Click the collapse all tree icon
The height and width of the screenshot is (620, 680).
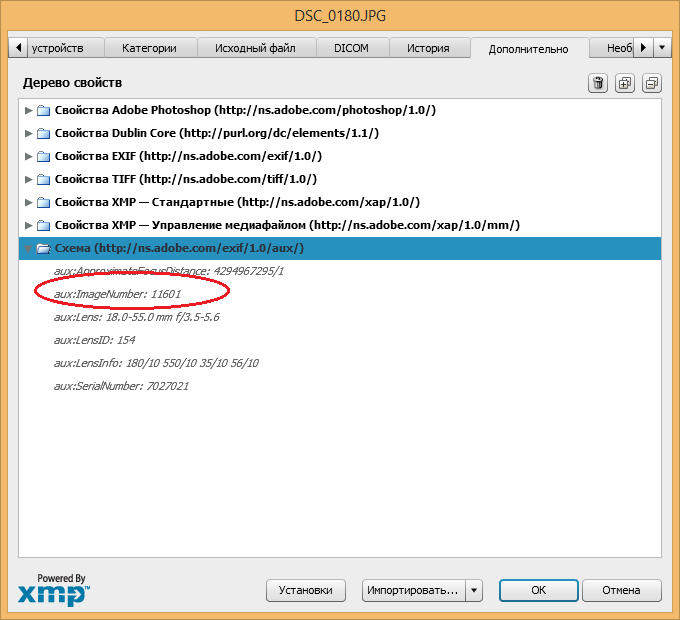point(652,83)
